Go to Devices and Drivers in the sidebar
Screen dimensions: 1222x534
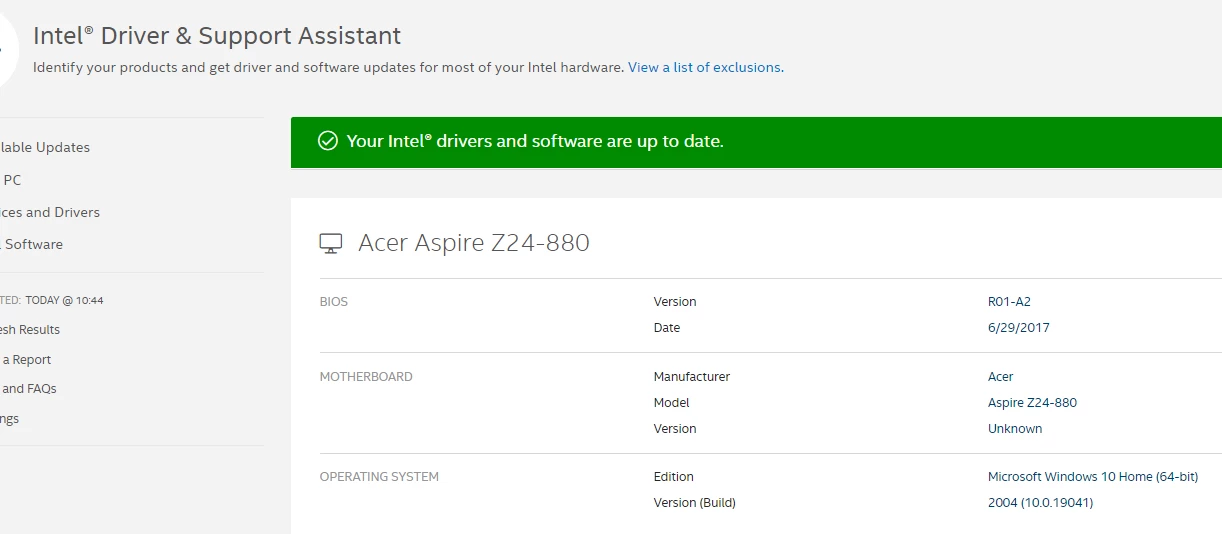click(x=50, y=212)
